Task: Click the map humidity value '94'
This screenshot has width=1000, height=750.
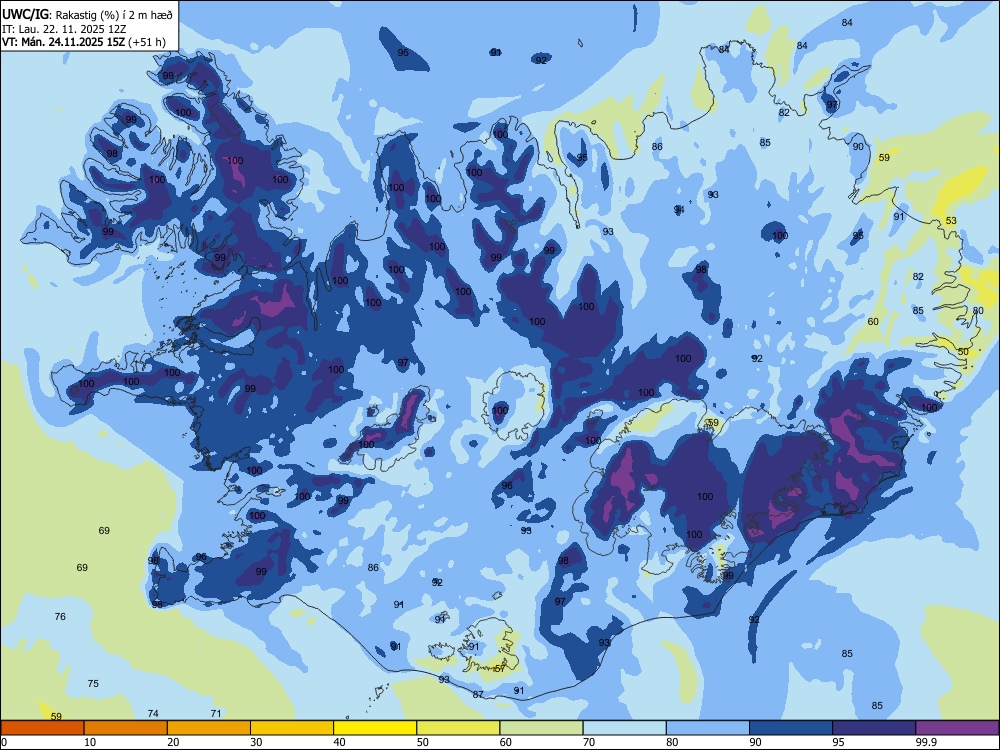Action: point(679,209)
